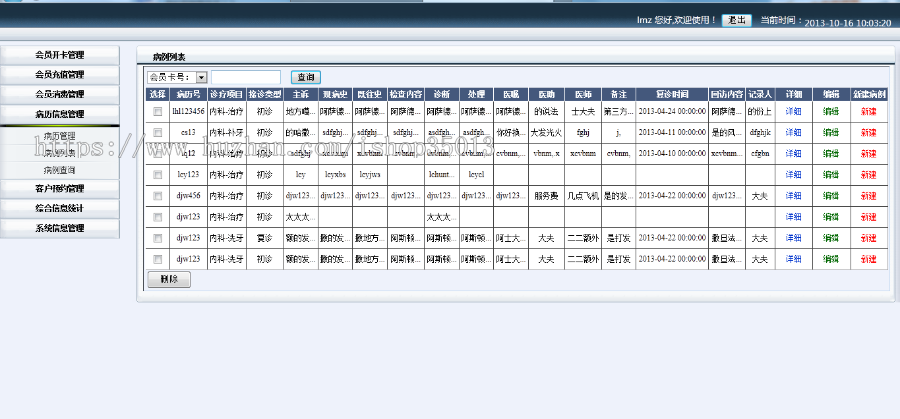Collapse the 病历信息管理 sidebar menu
The width and height of the screenshot is (900, 419).
pos(60,114)
